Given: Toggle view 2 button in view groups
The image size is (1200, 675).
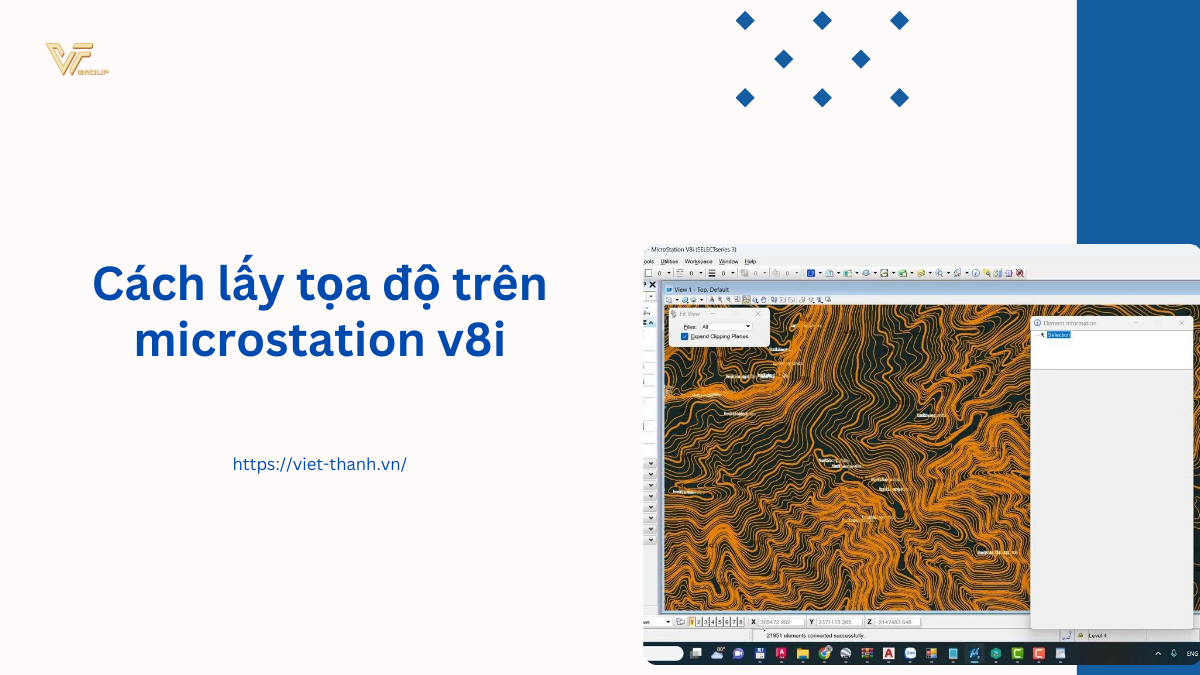Looking at the screenshot, I should (699, 622).
